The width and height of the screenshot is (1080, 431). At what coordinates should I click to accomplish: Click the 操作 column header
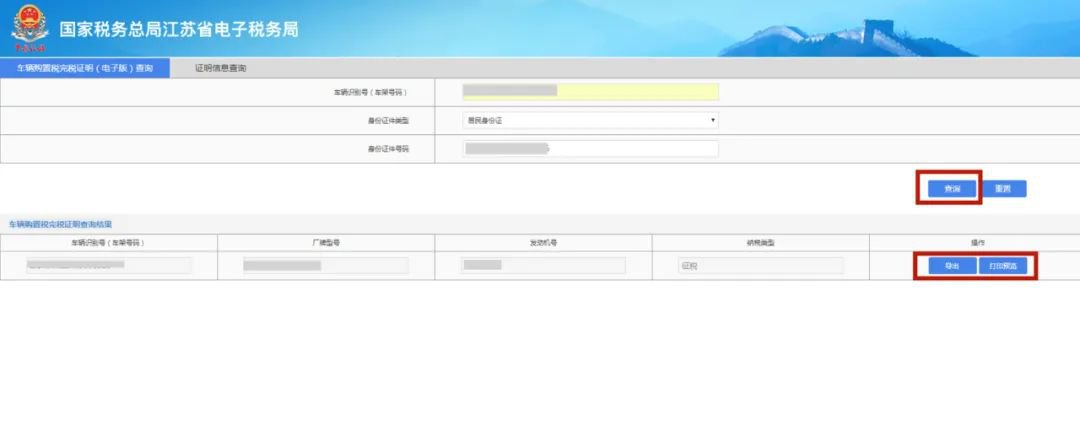coord(976,242)
